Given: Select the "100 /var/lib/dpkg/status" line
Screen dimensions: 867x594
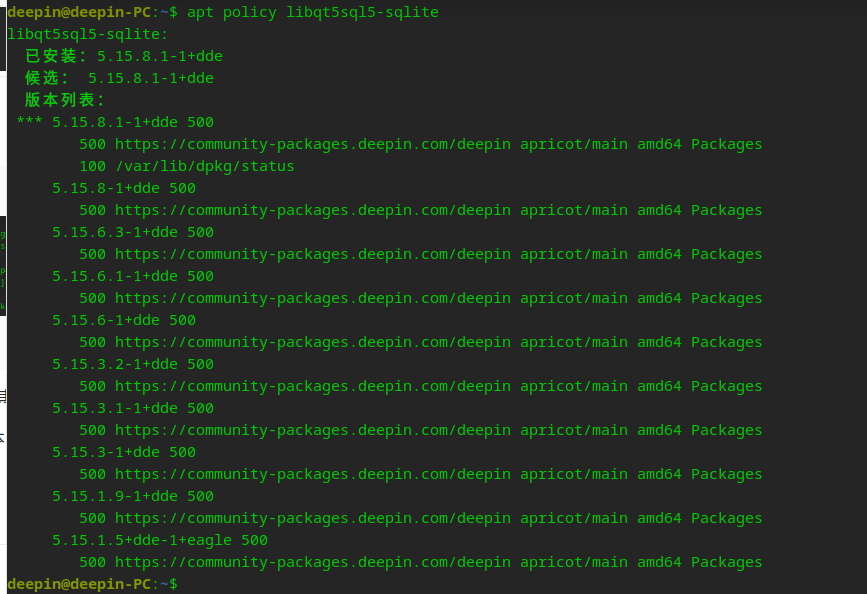Looking at the screenshot, I should 187,166.
